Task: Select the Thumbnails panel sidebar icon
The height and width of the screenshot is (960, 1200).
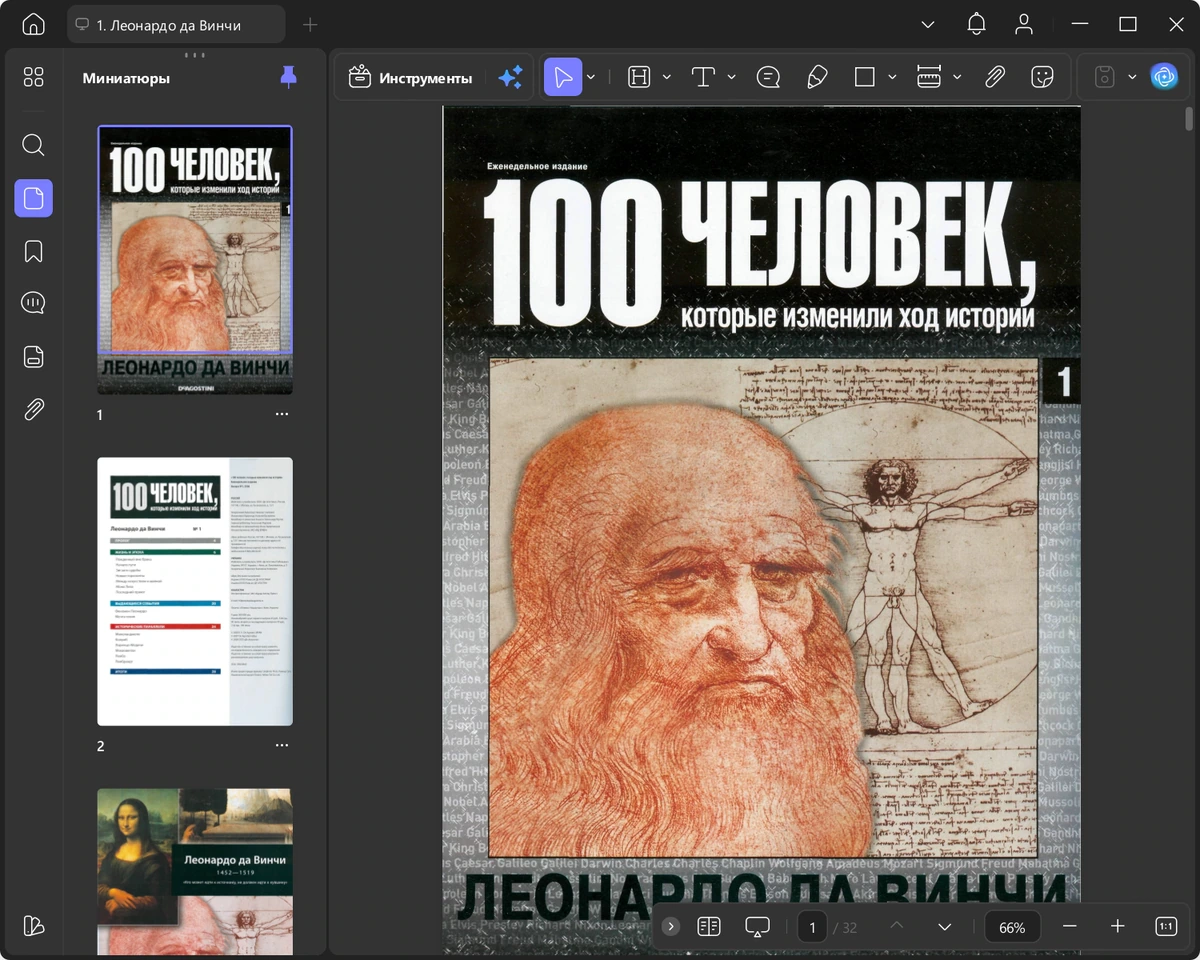Action: click(33, 198)
